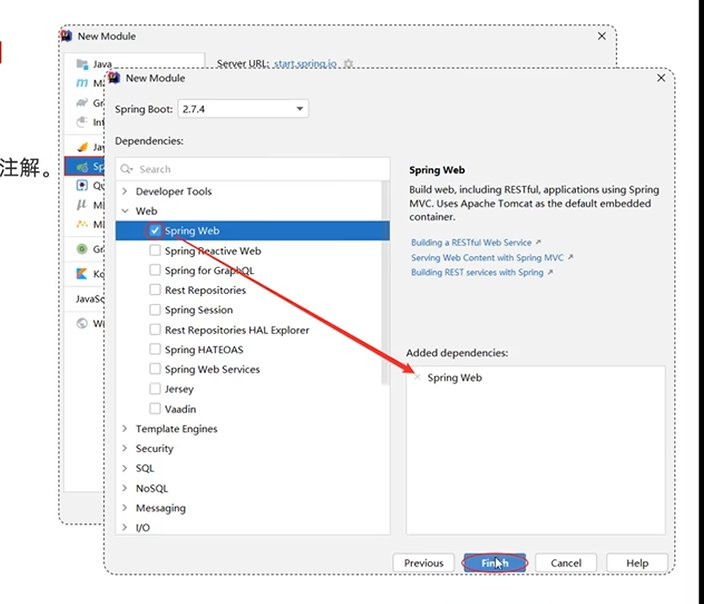Expand the Security category
This screenshot has height=604, width=704.
125,448
